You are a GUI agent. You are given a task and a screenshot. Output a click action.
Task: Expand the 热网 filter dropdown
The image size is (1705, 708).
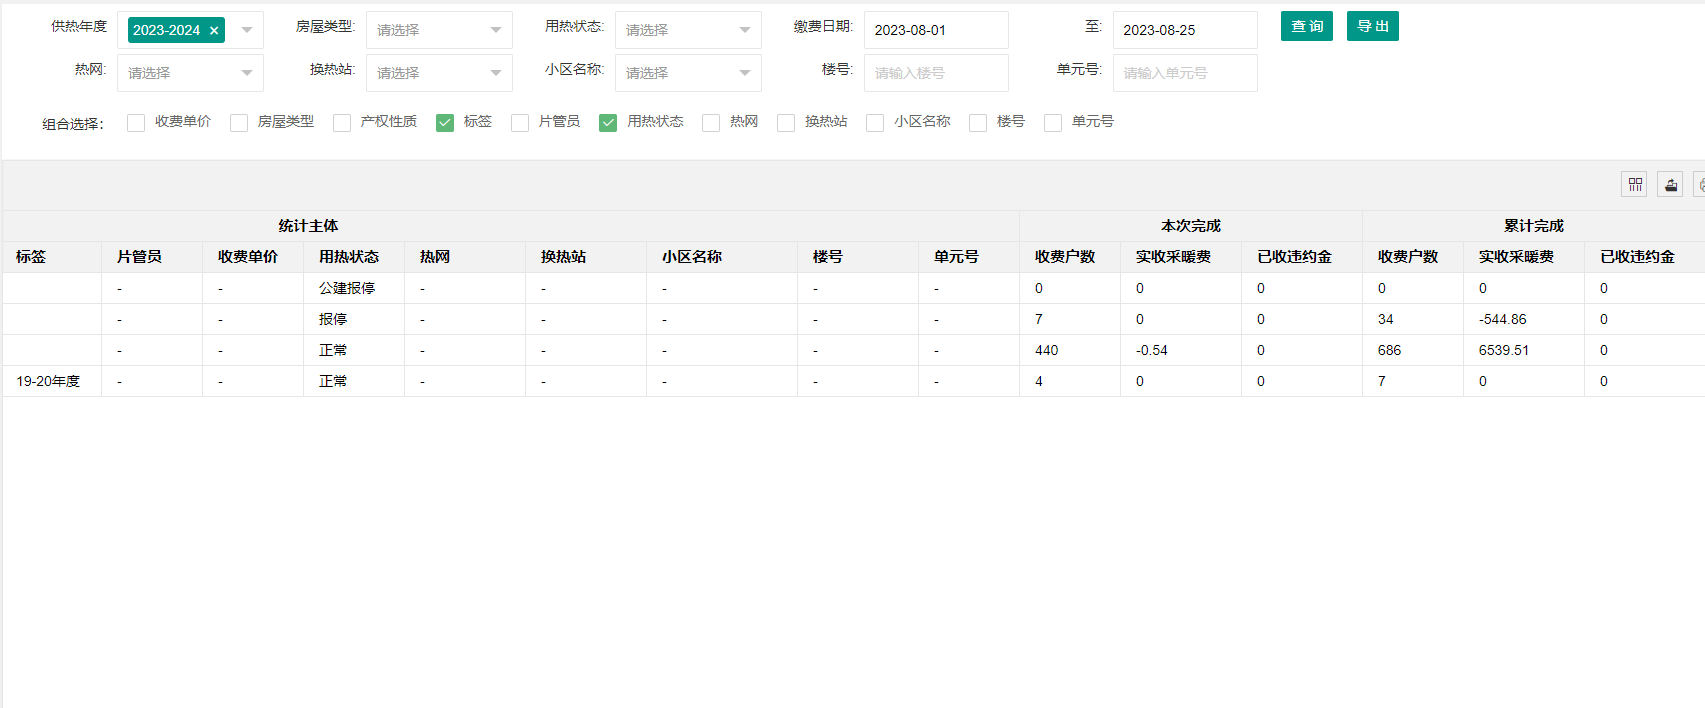(190, 73)
